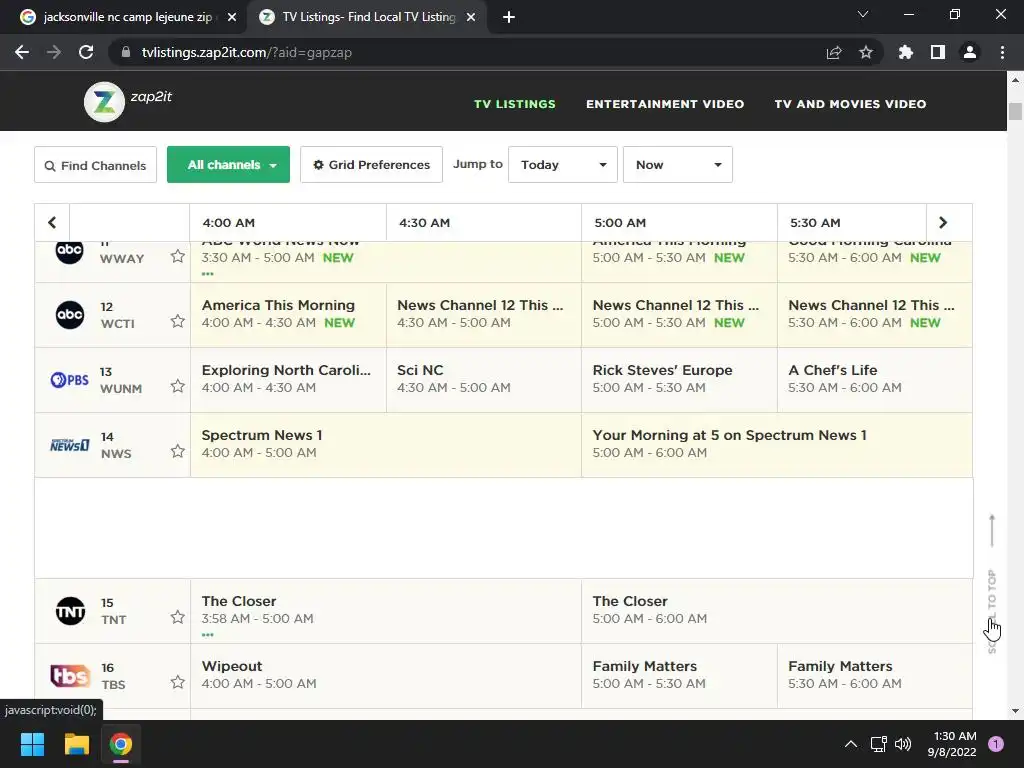Open a new browser tab
Screen dimensions: 1024x768
tap(509, 17)
